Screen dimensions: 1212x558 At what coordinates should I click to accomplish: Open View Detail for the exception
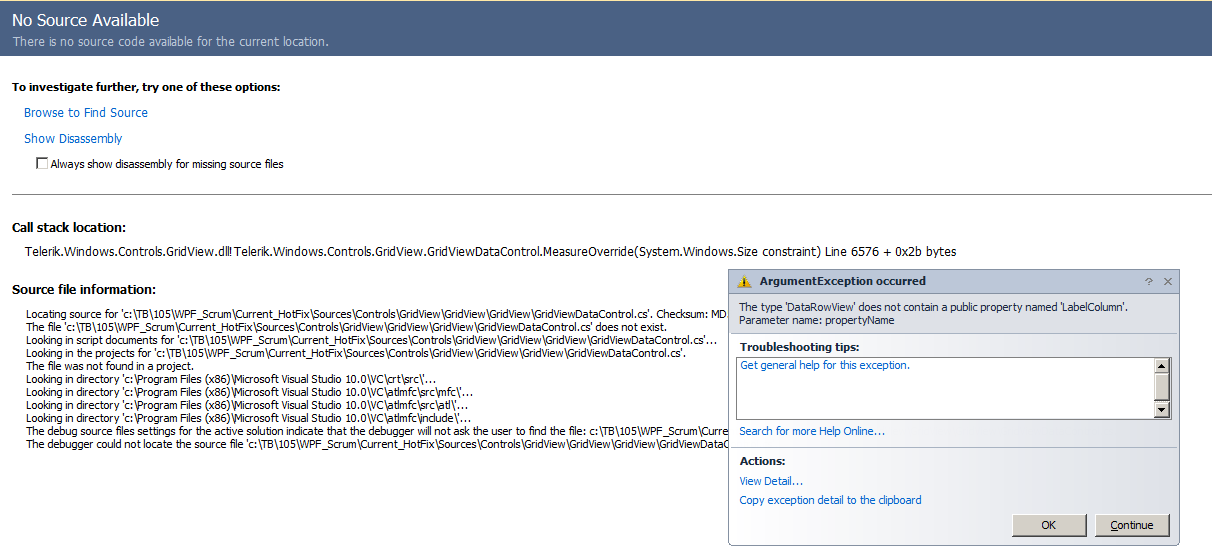(771, 481)
